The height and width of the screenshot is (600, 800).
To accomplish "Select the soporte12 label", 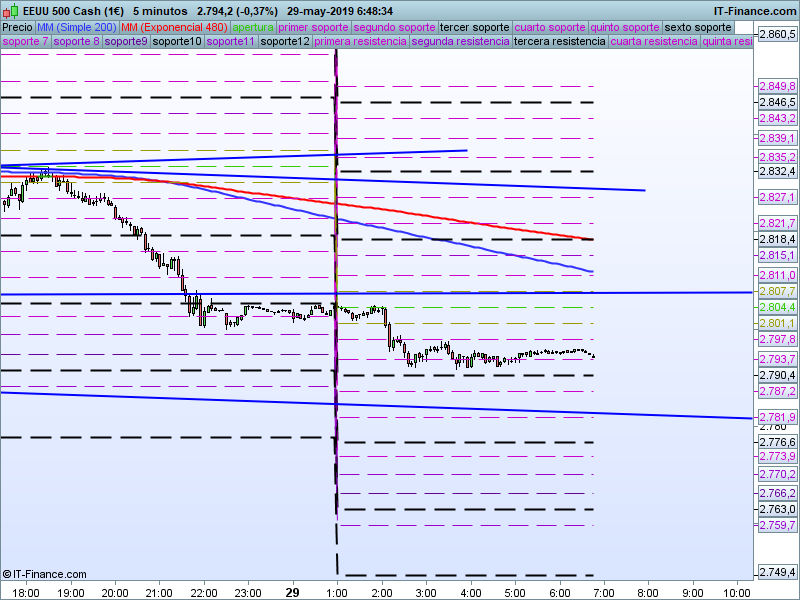I will 285,41.
